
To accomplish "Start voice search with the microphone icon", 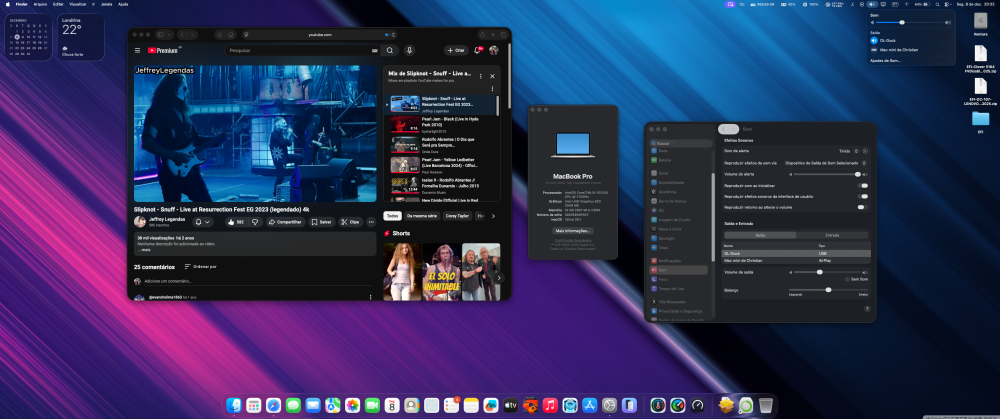I will point(409,50).
